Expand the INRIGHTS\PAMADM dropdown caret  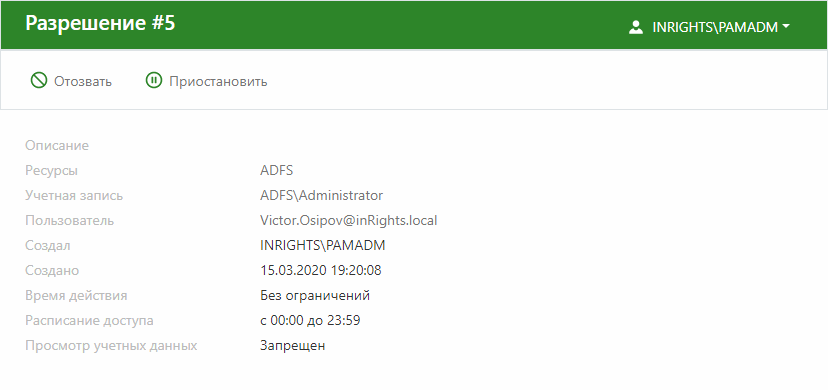pyautogui.click(x=786, y=27)
